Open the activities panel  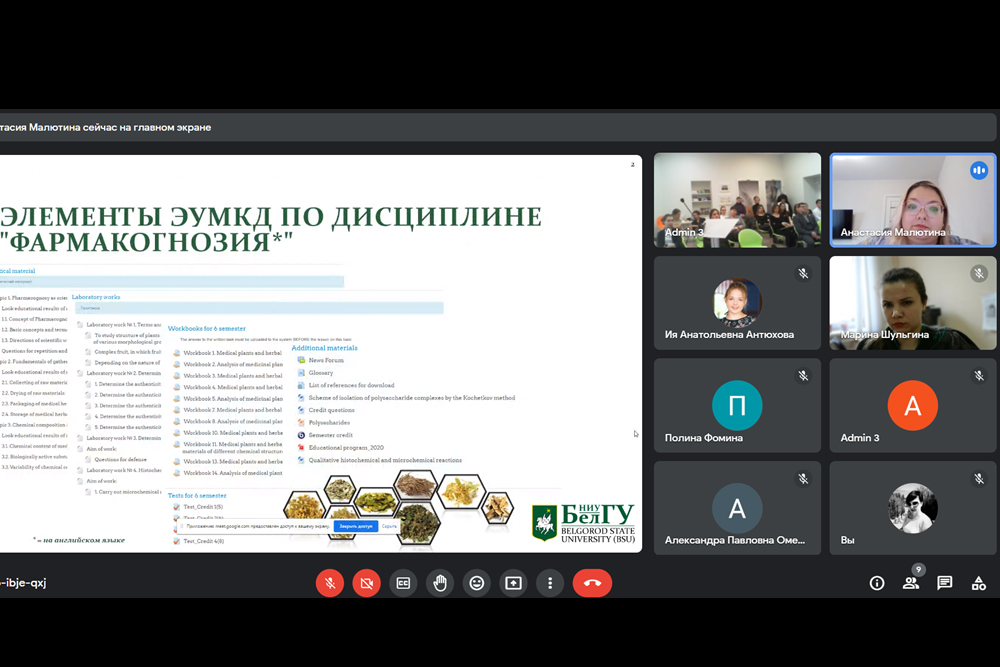pos(978,583)
